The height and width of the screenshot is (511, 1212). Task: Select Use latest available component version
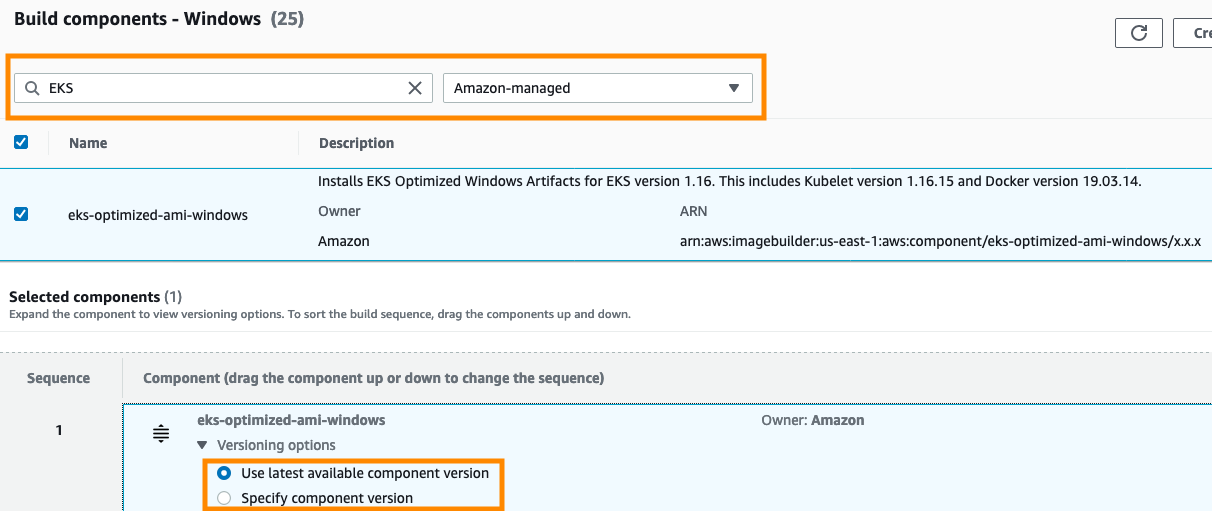click(224, 473)
